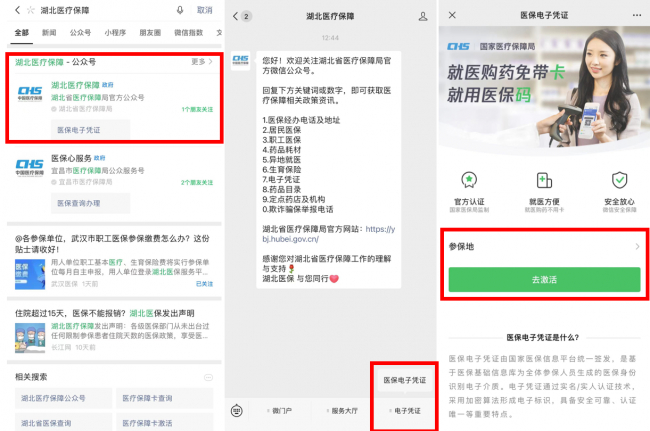Search related term 医疗保障卡激活
Viewport: 650px width, 431px height.
[x=165, y=422]
